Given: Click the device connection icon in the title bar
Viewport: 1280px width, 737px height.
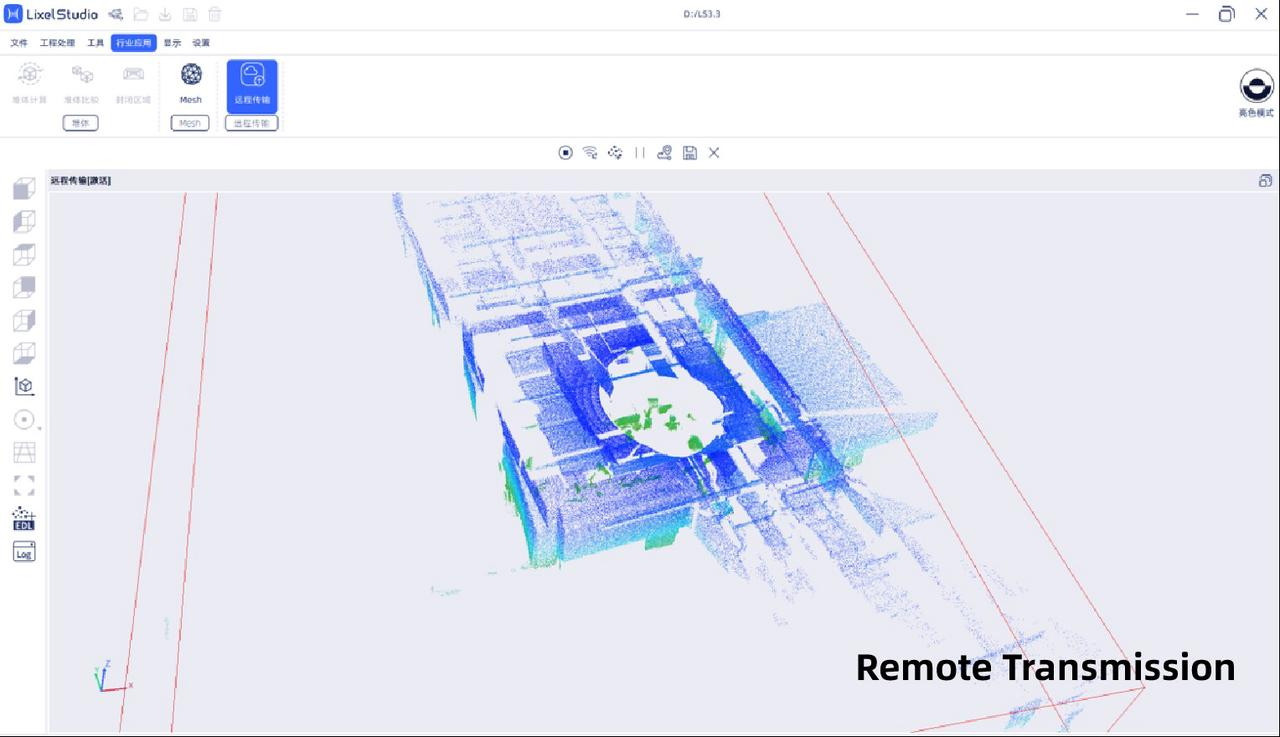Looking at the screenshot, I should point(115,14).
